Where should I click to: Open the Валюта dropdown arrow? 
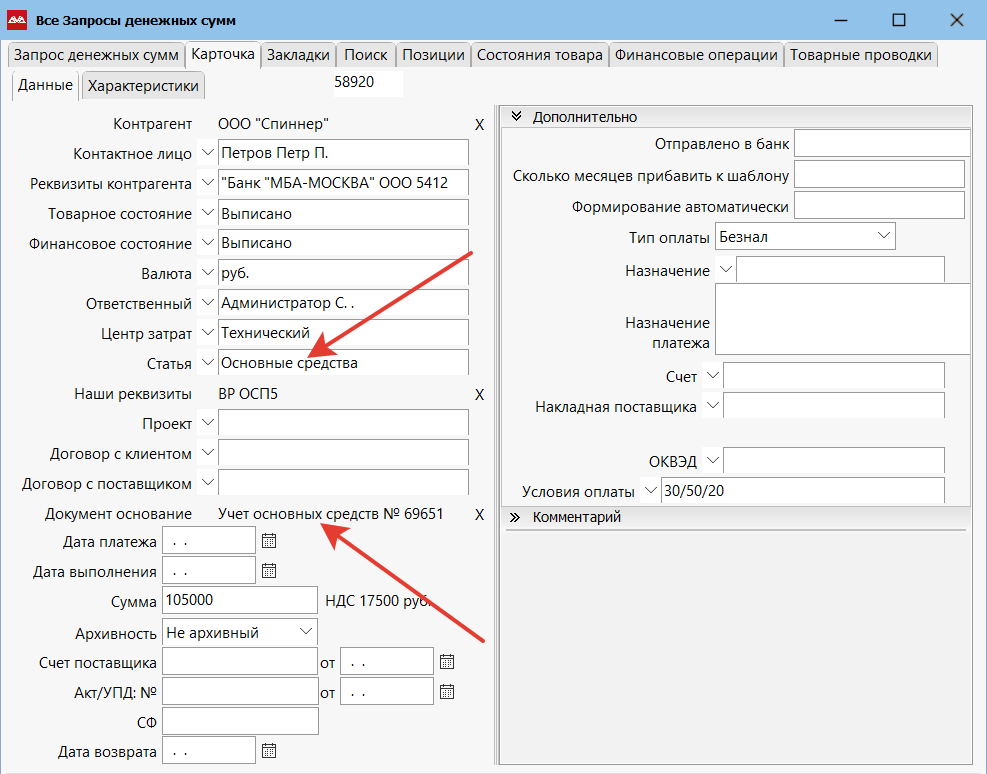click(x=207, y=273)
